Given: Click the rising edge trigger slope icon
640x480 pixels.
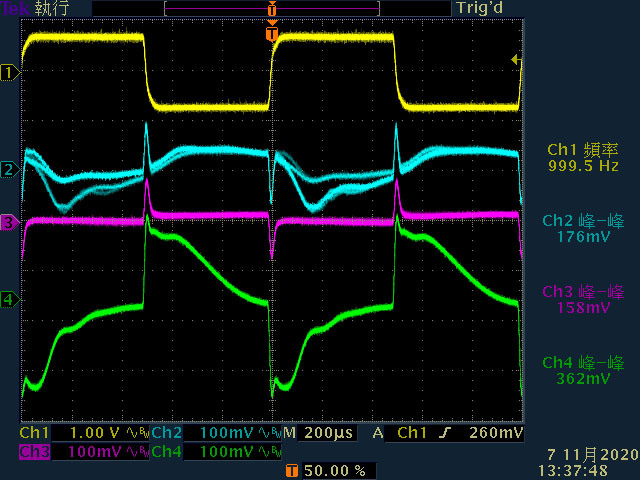Looking at the screenshot, I should (x=445, y=433).
